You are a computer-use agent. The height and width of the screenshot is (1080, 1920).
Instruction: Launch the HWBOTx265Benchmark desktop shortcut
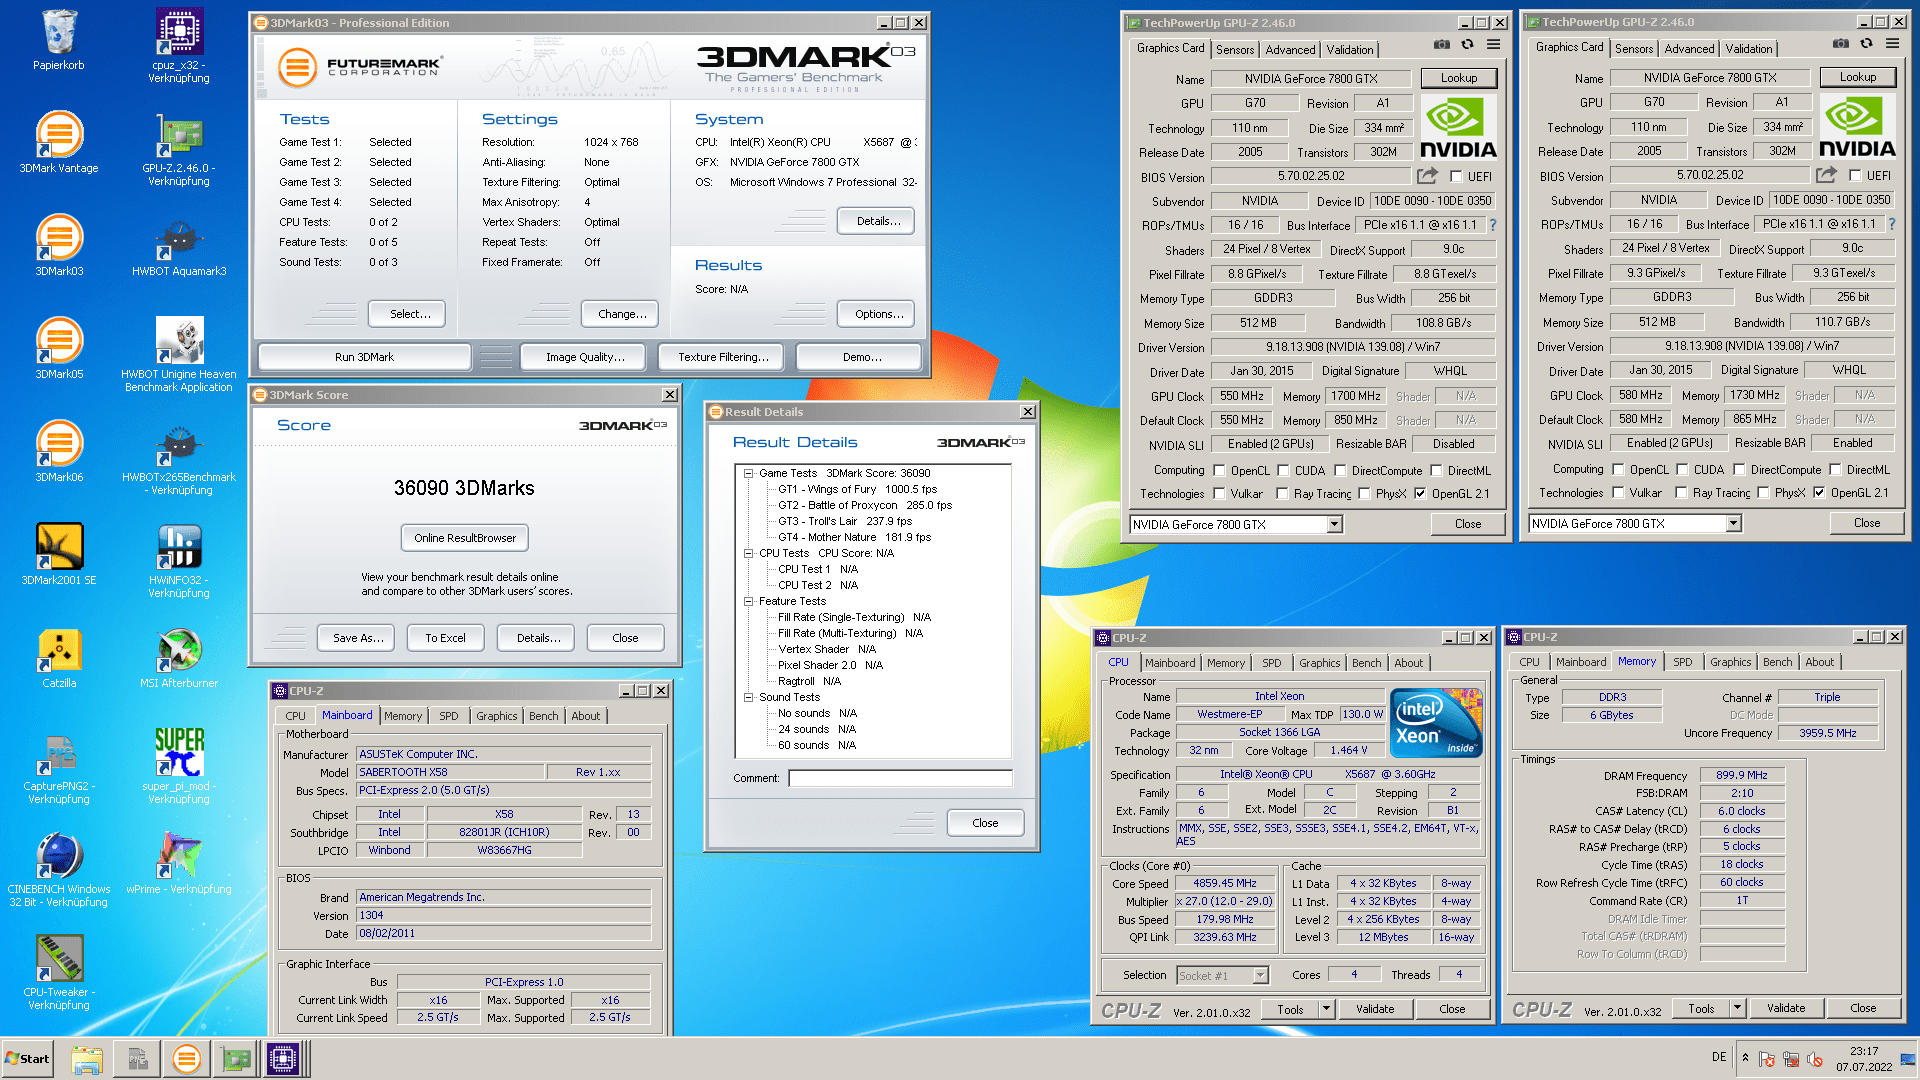pyautogui.click(x=179, y=457)
